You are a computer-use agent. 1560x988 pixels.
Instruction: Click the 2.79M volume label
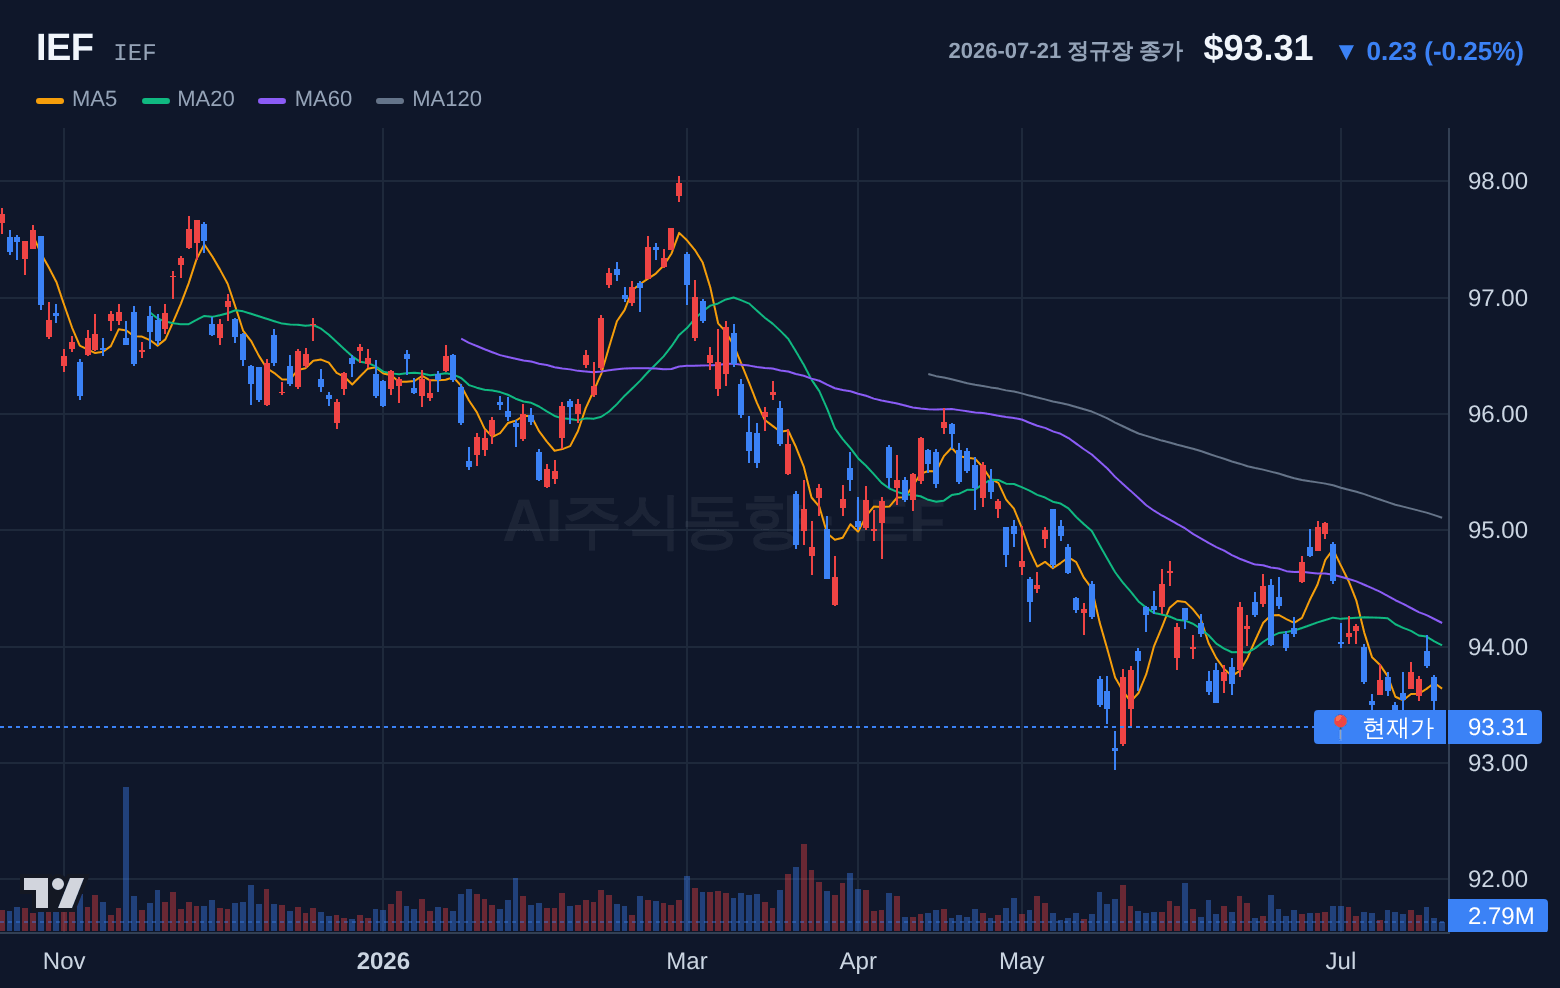tap(1499, 916)
